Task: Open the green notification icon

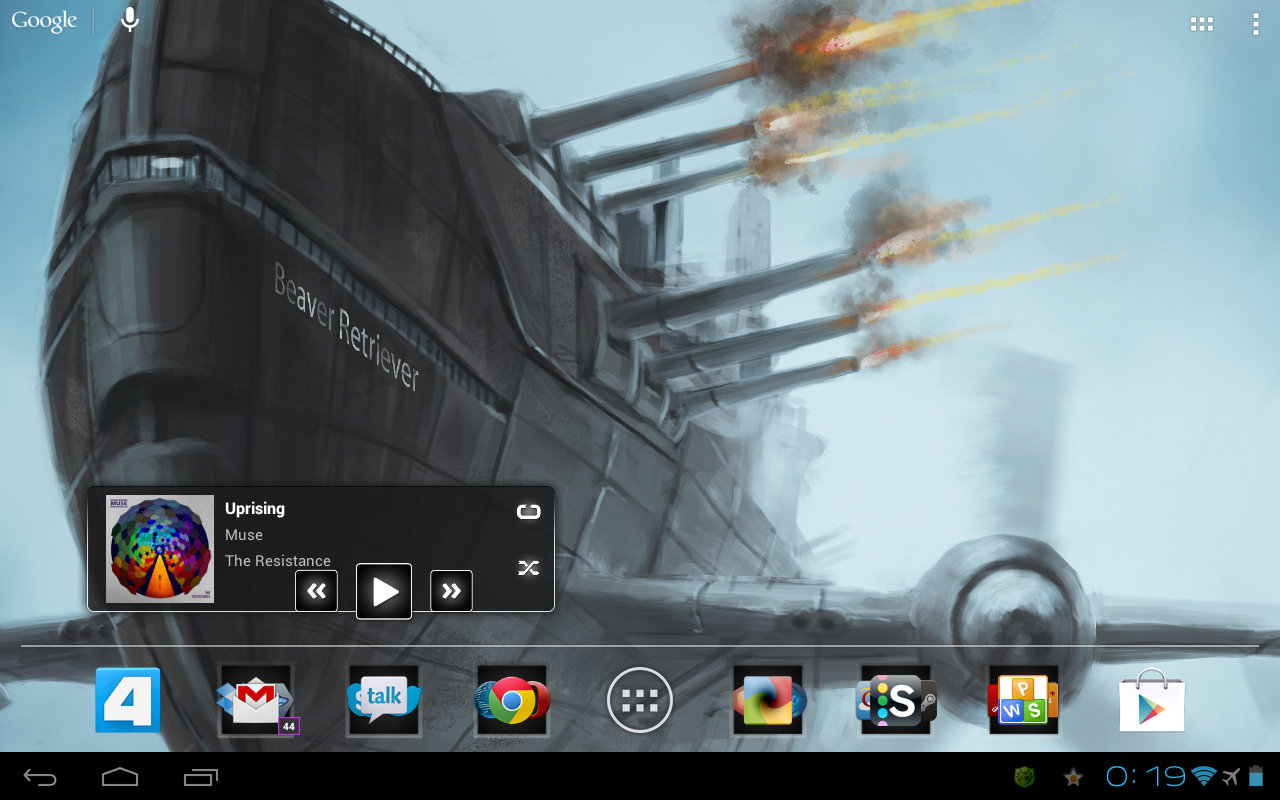Action: click(1024, 776)
